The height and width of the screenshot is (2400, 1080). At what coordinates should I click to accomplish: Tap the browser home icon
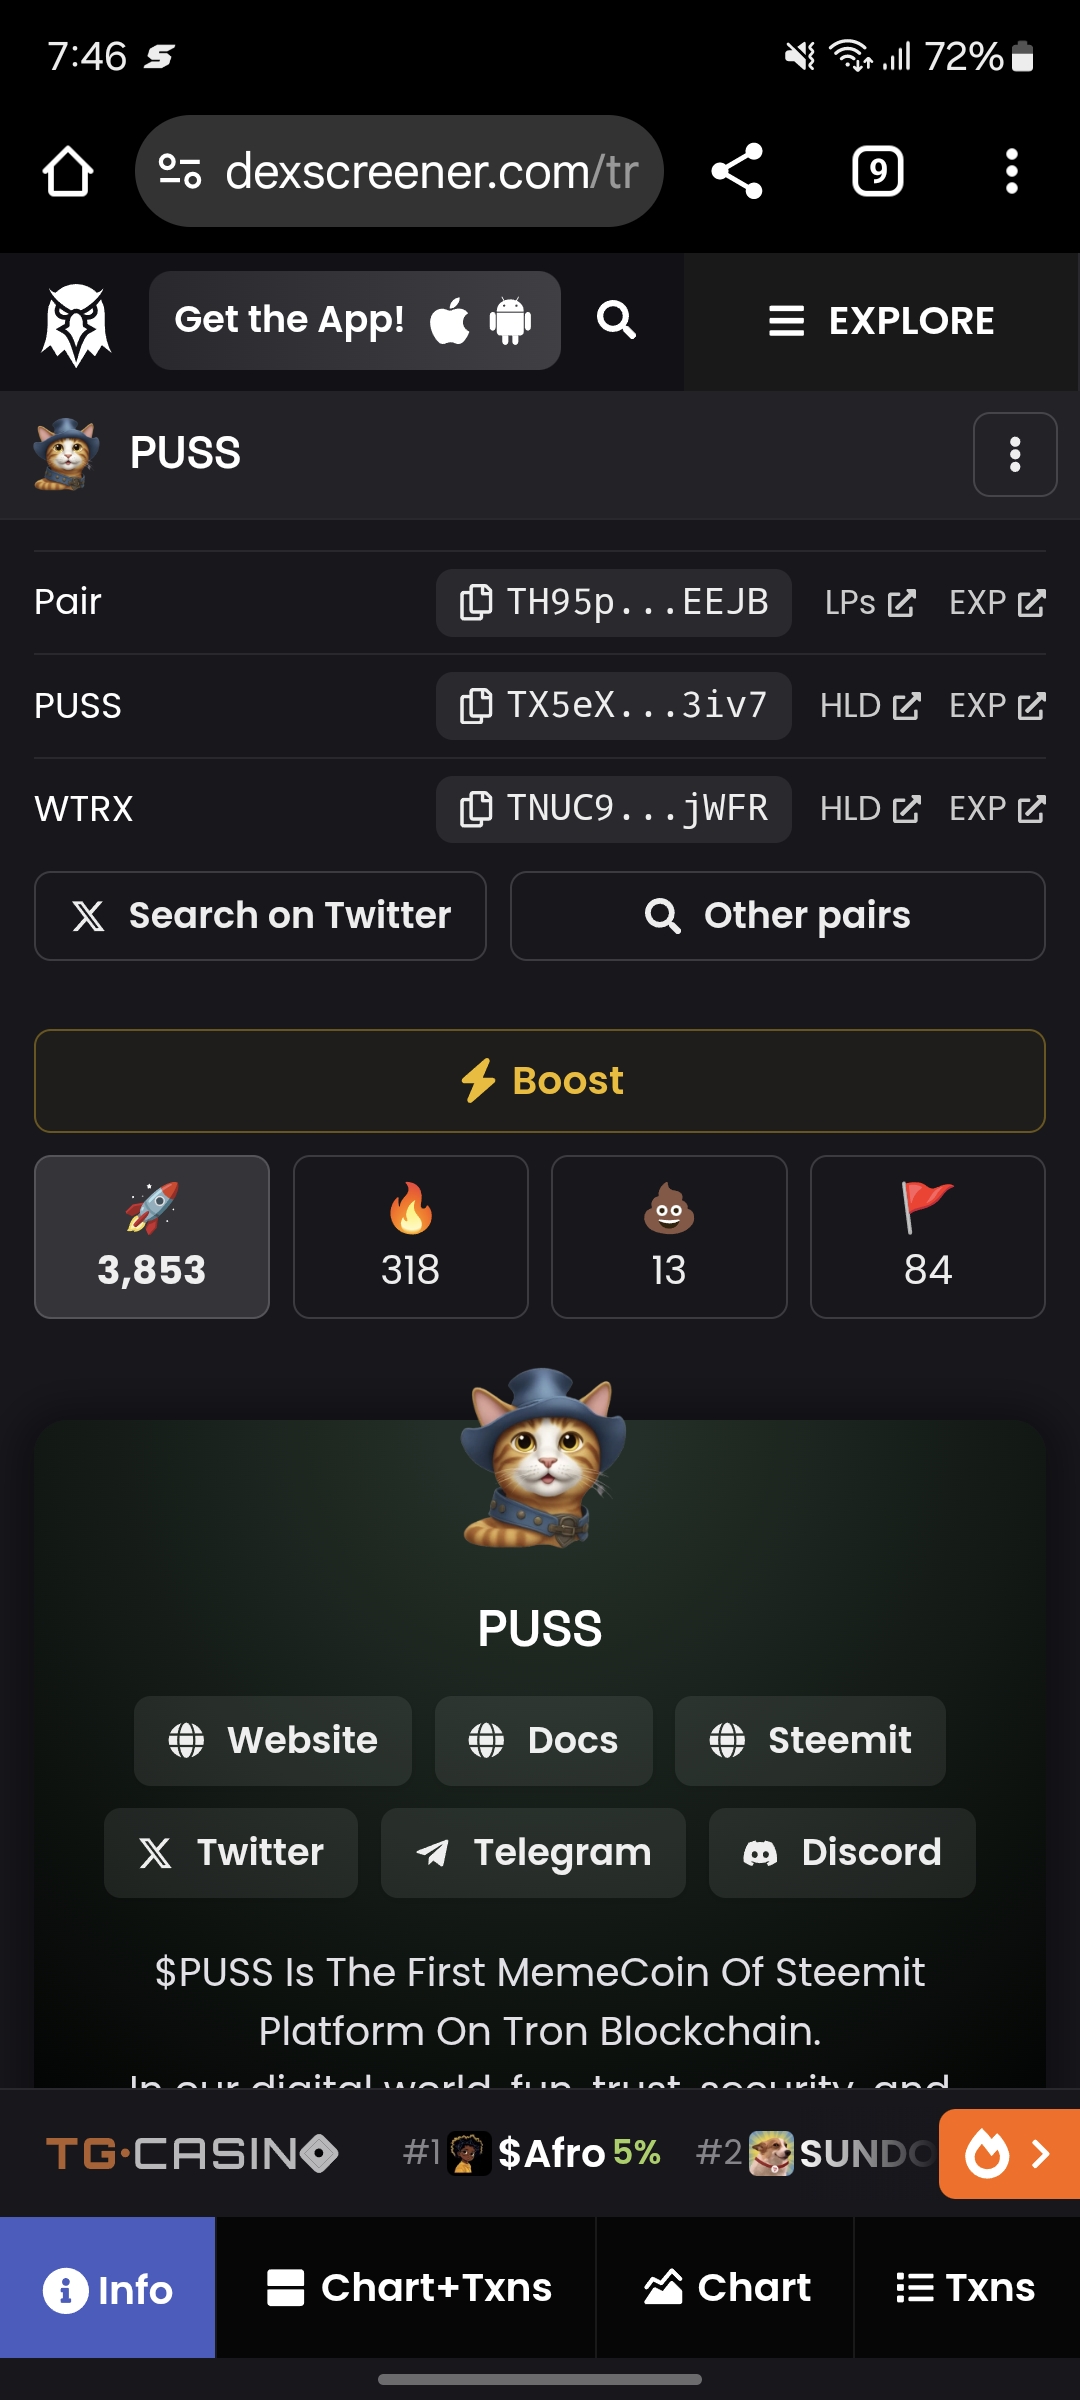click(68, 172)
